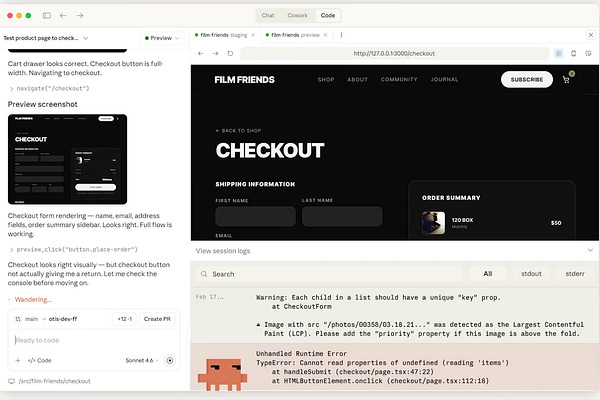This screenshot has height=400, width=600.
Task: Click the Code mode selector
Action: click(39, 360)
